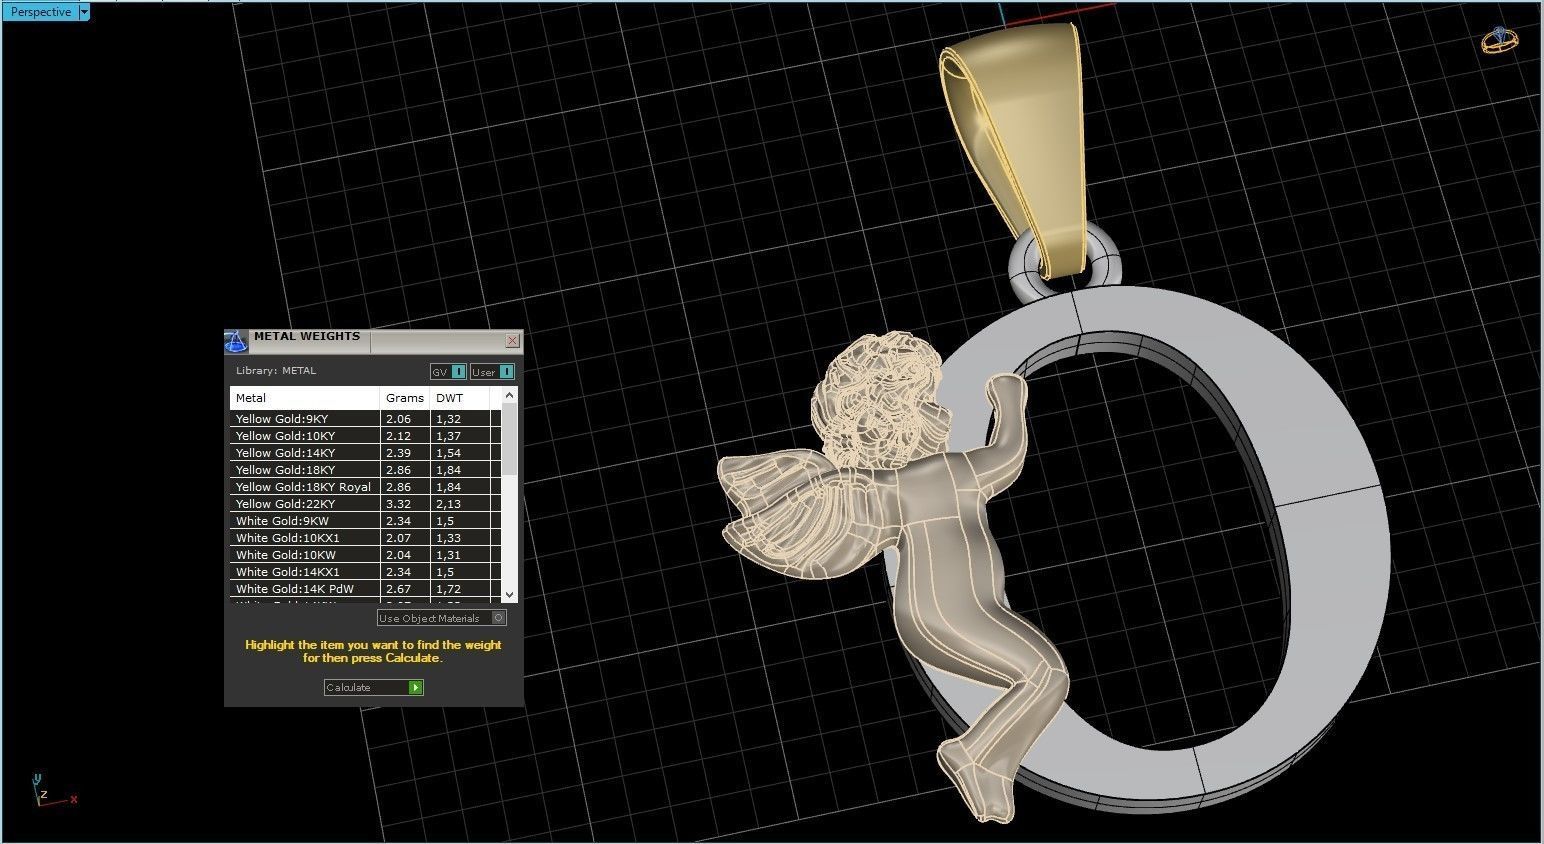Click the scroll-up arrow in the metal list

pos(510,394)
